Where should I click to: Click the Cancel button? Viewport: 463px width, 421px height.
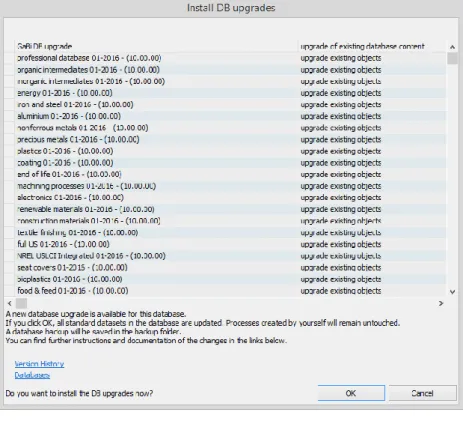pyautogui.click(x=422, y=393)
